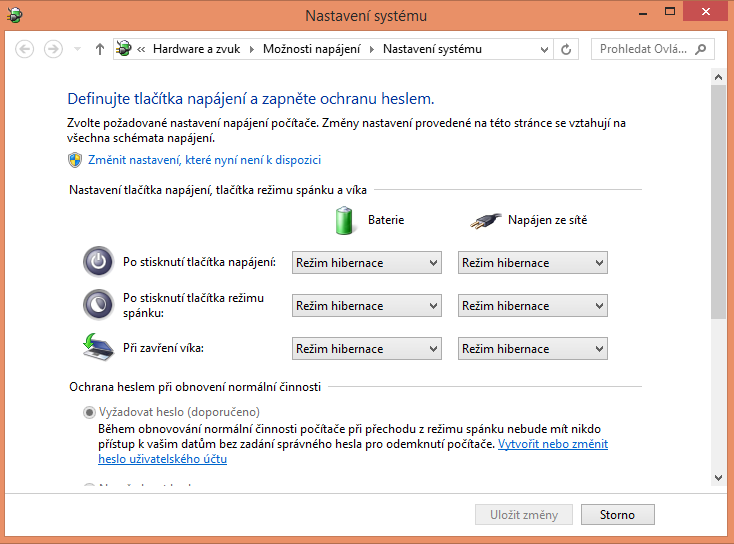Viewport: 734px width, 544px height.
Task: Open the Battery dropdown for the power button
Action: pos(367,263)
